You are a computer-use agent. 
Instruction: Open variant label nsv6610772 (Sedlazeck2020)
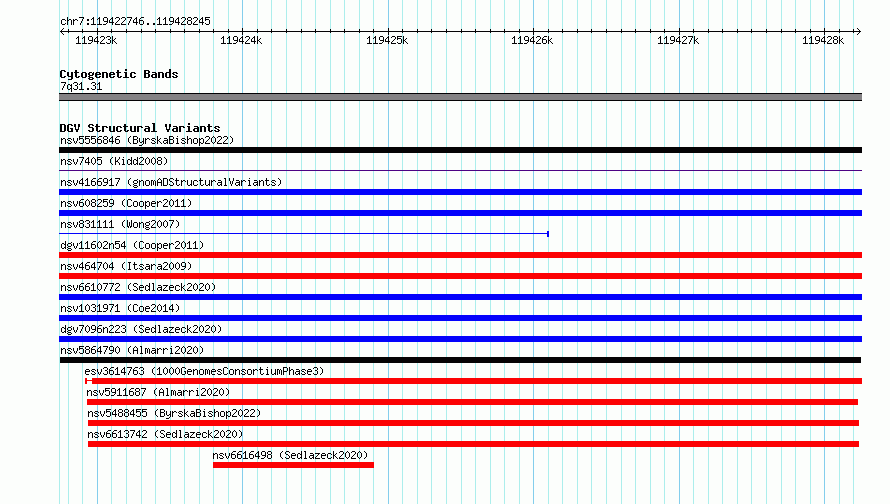coord(138,287)
